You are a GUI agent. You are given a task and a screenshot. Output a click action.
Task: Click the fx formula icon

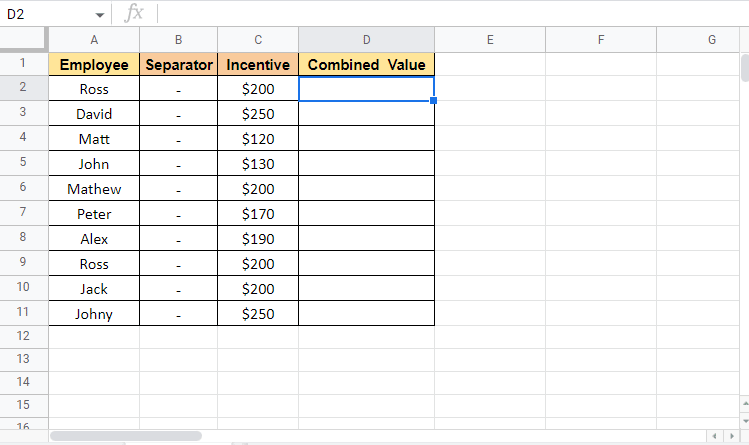coord(133,15)
